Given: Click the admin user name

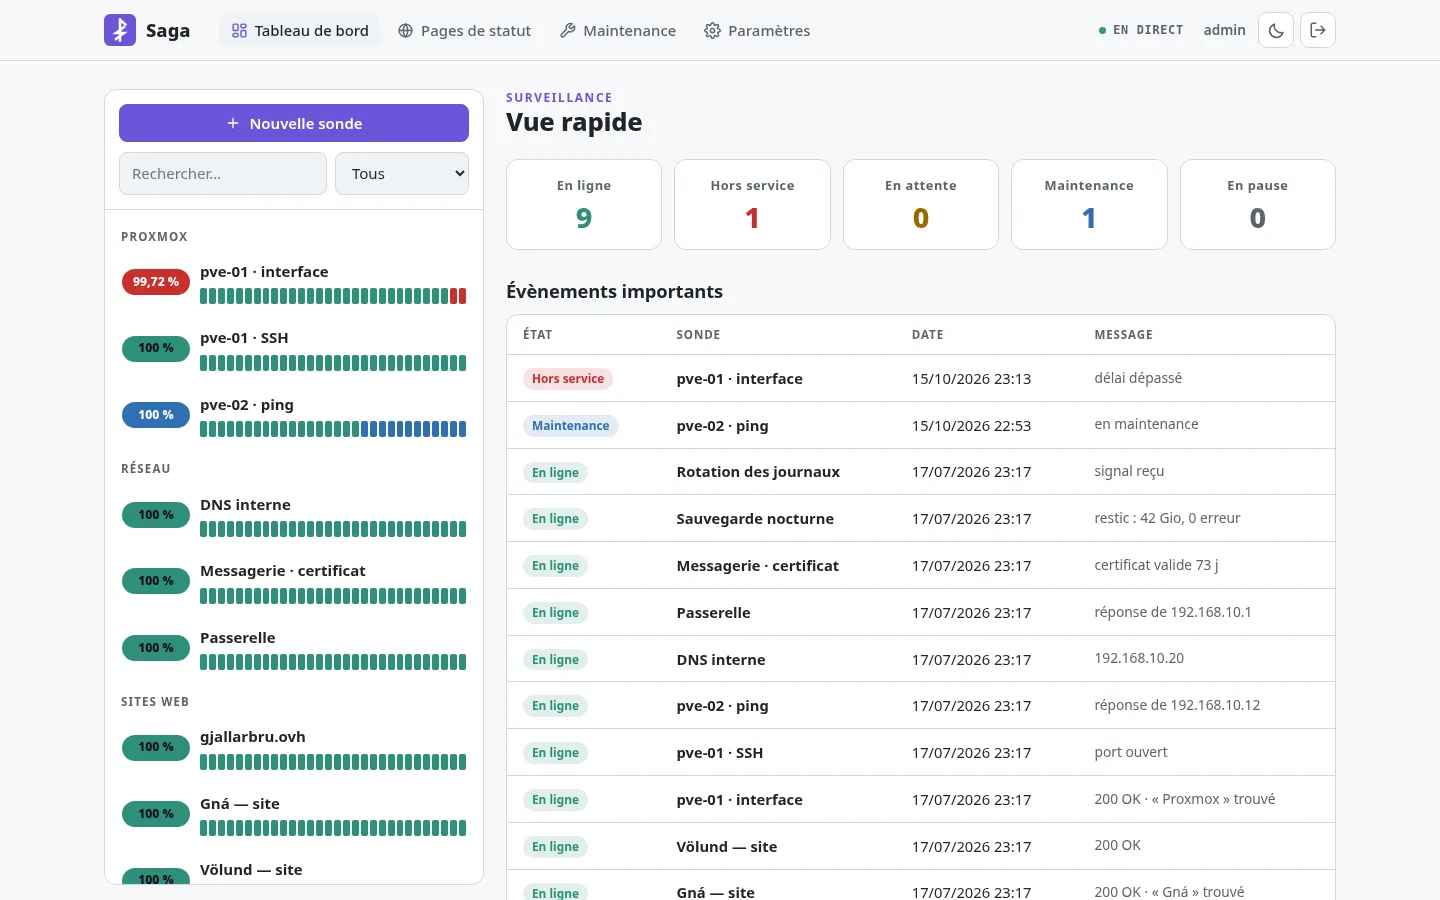Looking at the screenshot, I should 1224,30.
